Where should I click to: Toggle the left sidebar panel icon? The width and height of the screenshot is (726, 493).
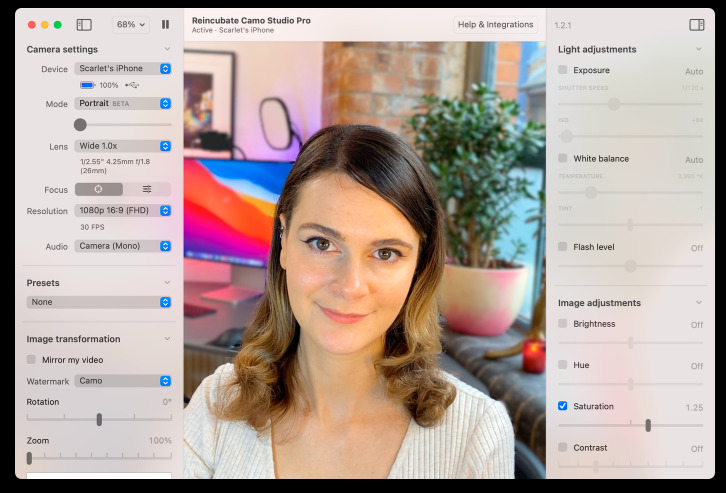84,24
